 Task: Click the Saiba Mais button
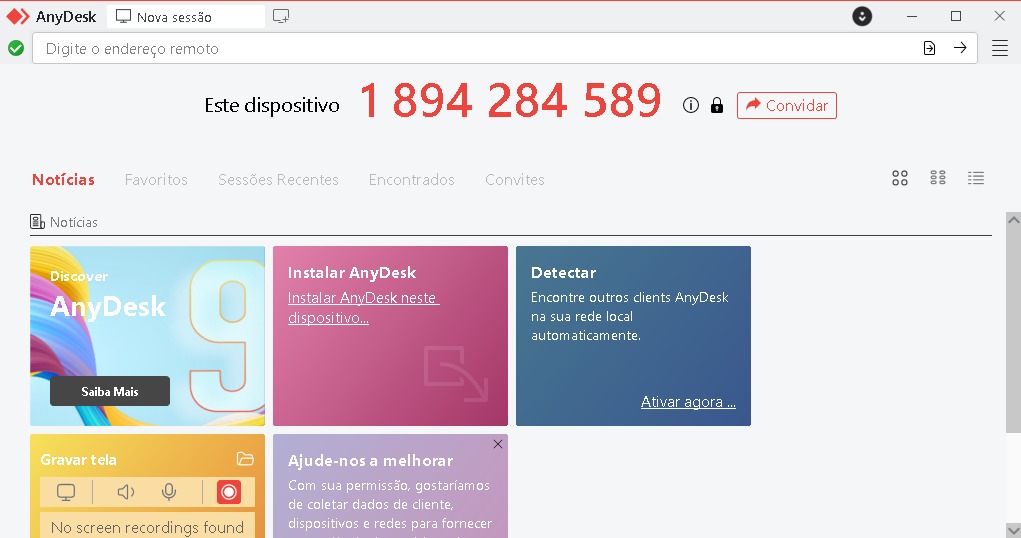(x=110, y=391)
